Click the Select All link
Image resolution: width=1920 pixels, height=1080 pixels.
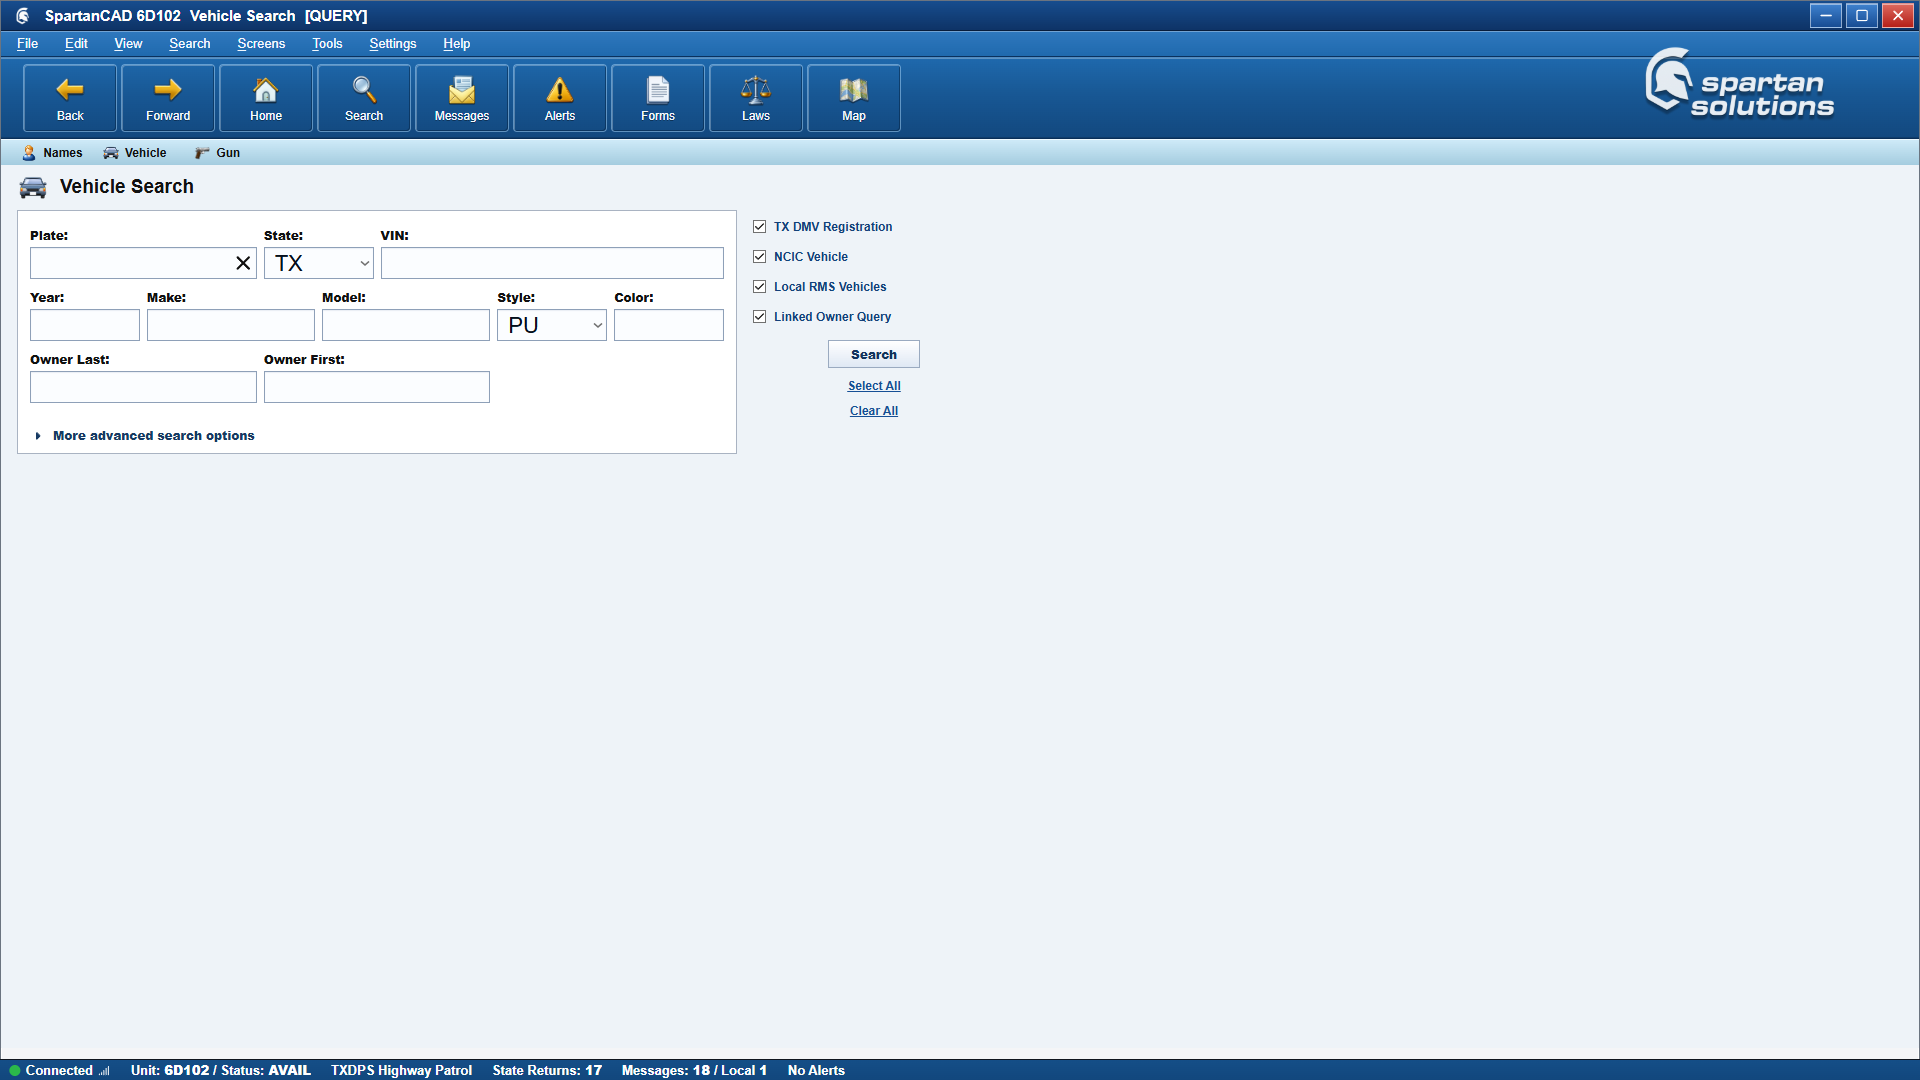click(874, 386)
